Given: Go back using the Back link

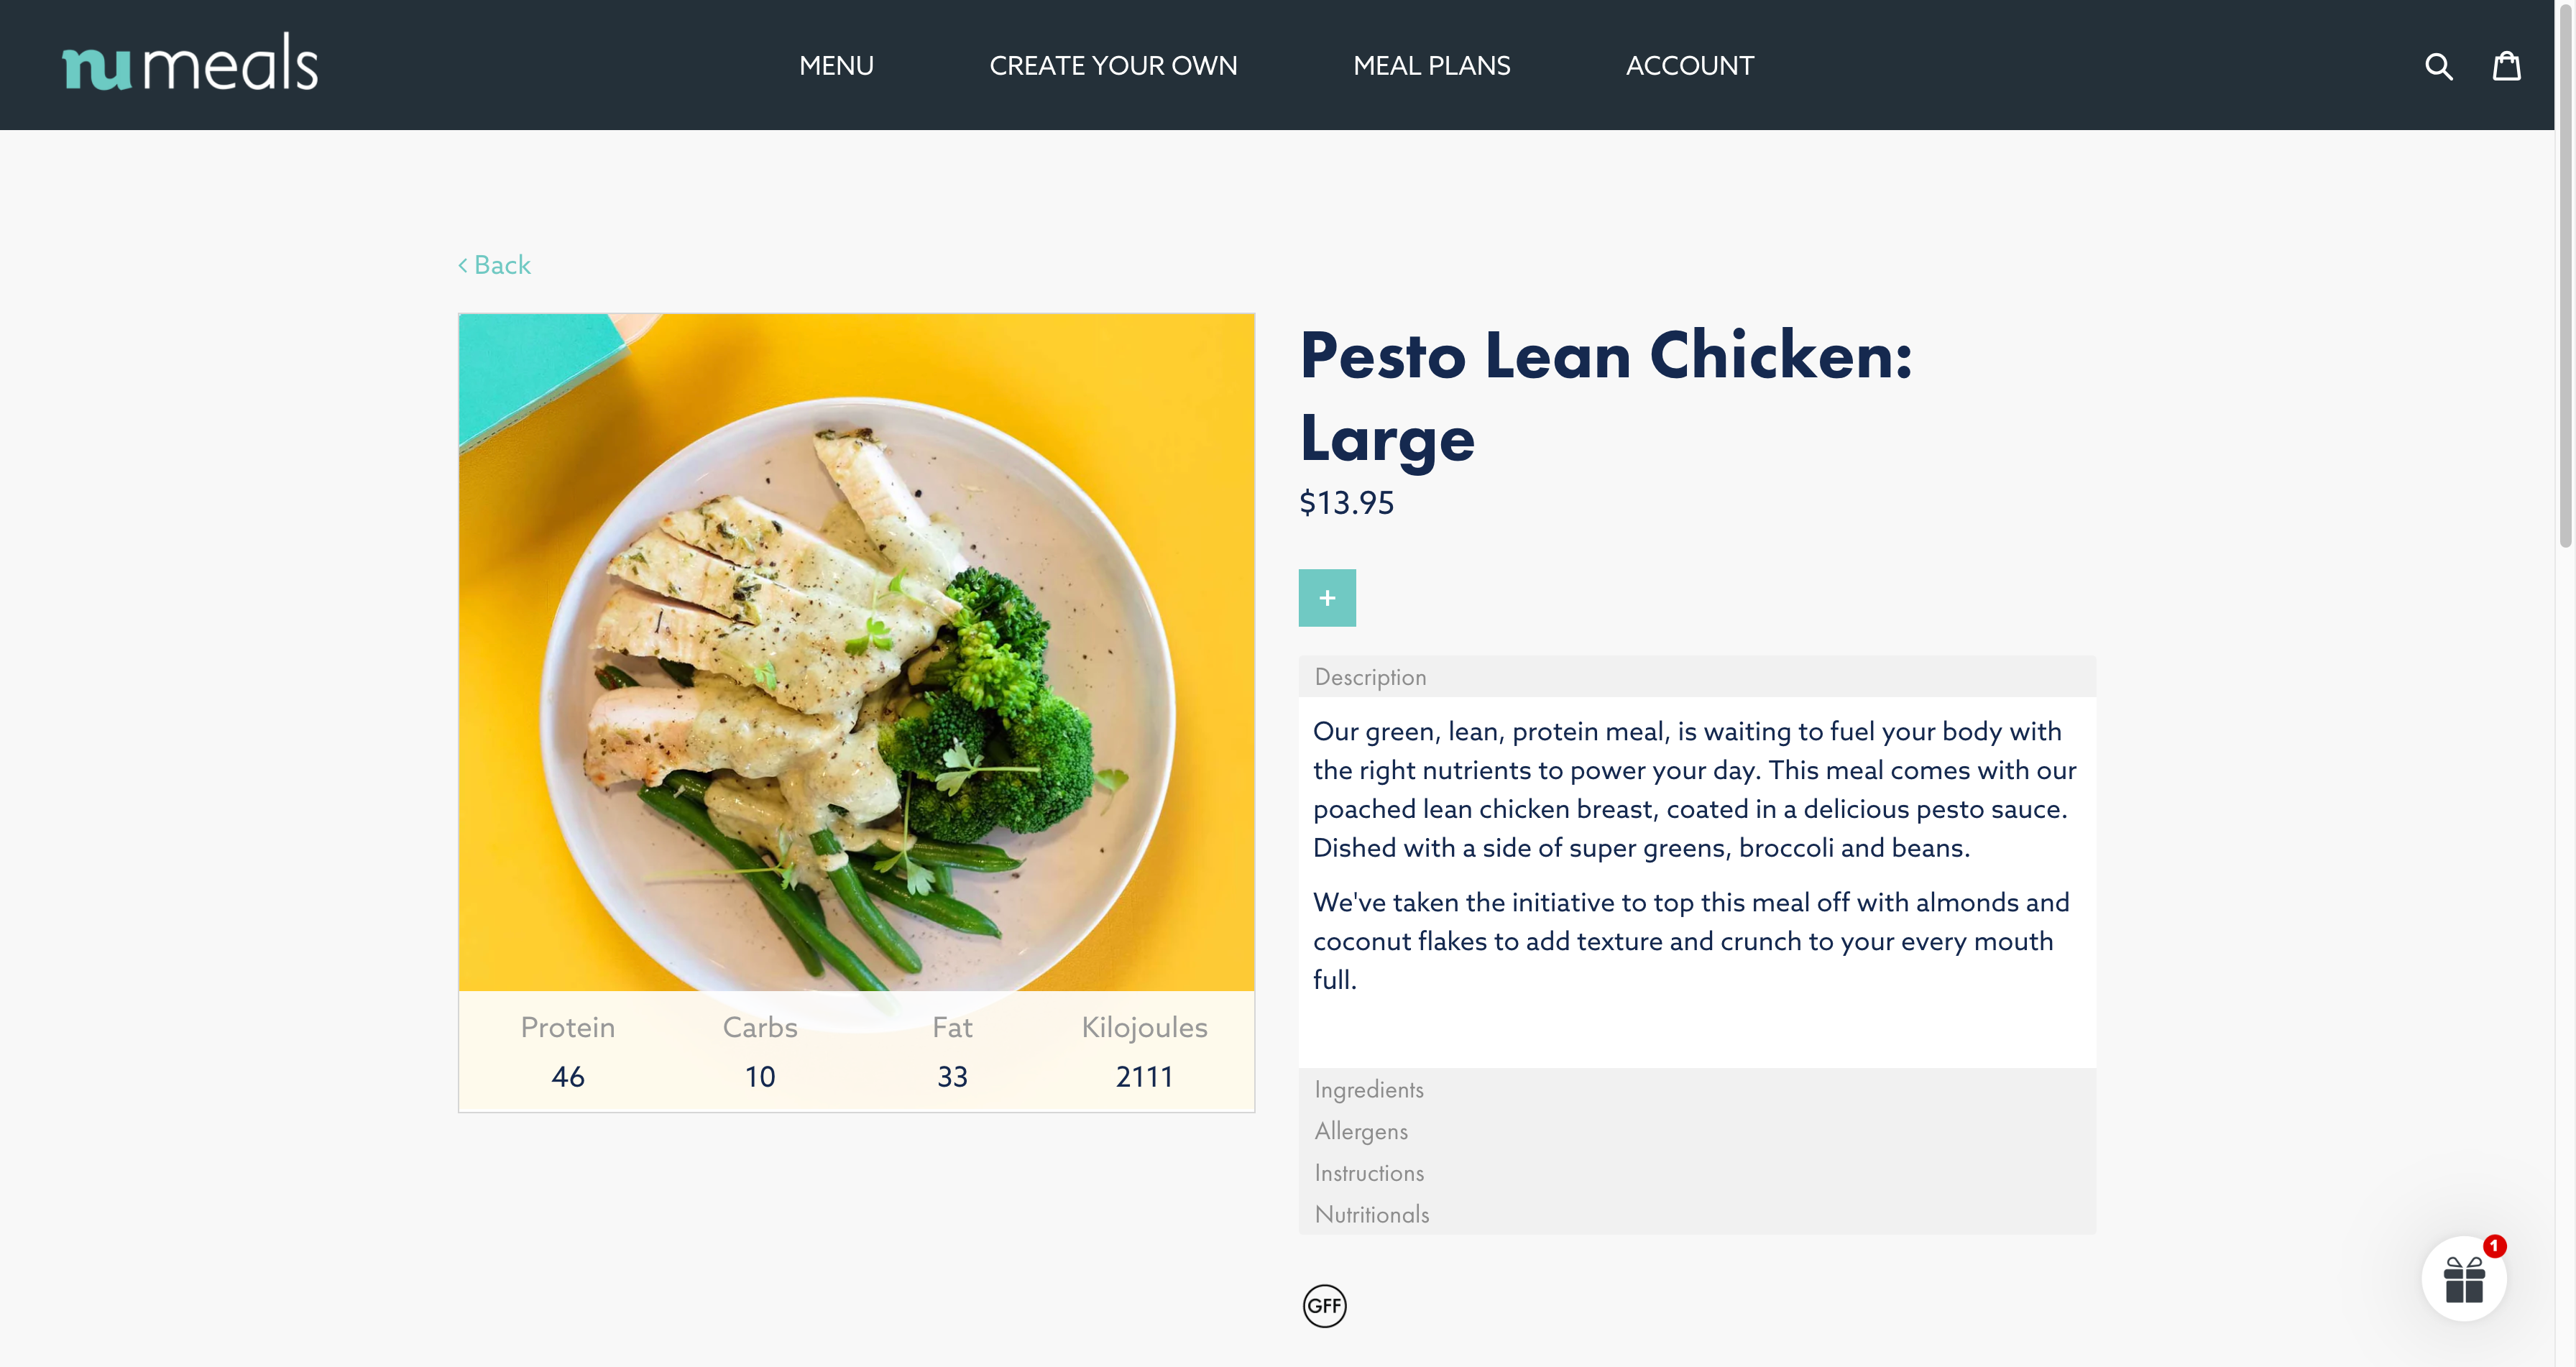Looking at the screenshot, I should click(495, 265).
